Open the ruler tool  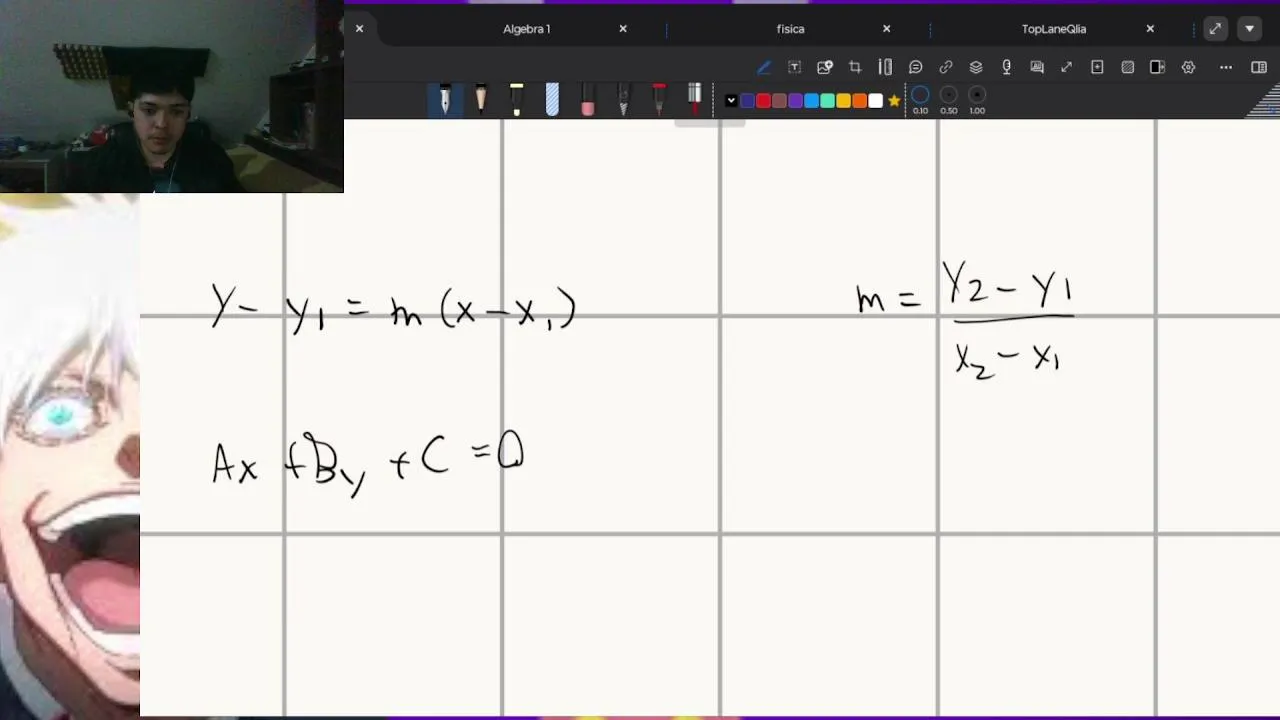pos(885,67)
